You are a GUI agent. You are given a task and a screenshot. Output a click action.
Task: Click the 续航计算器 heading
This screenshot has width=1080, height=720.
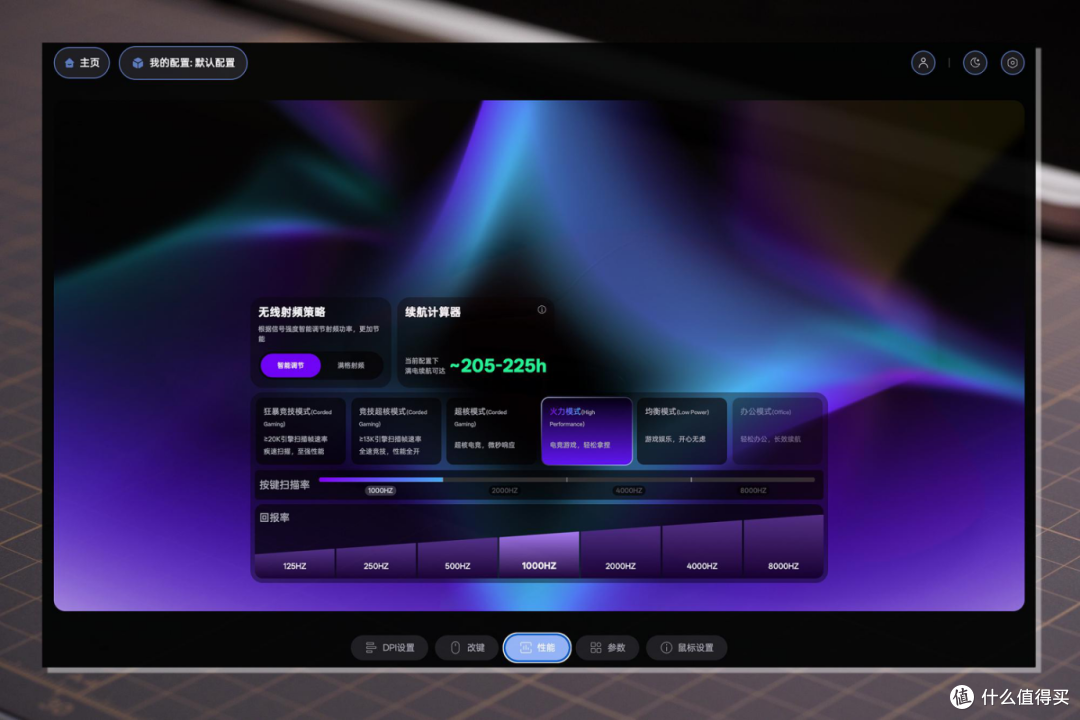(433, 312)
